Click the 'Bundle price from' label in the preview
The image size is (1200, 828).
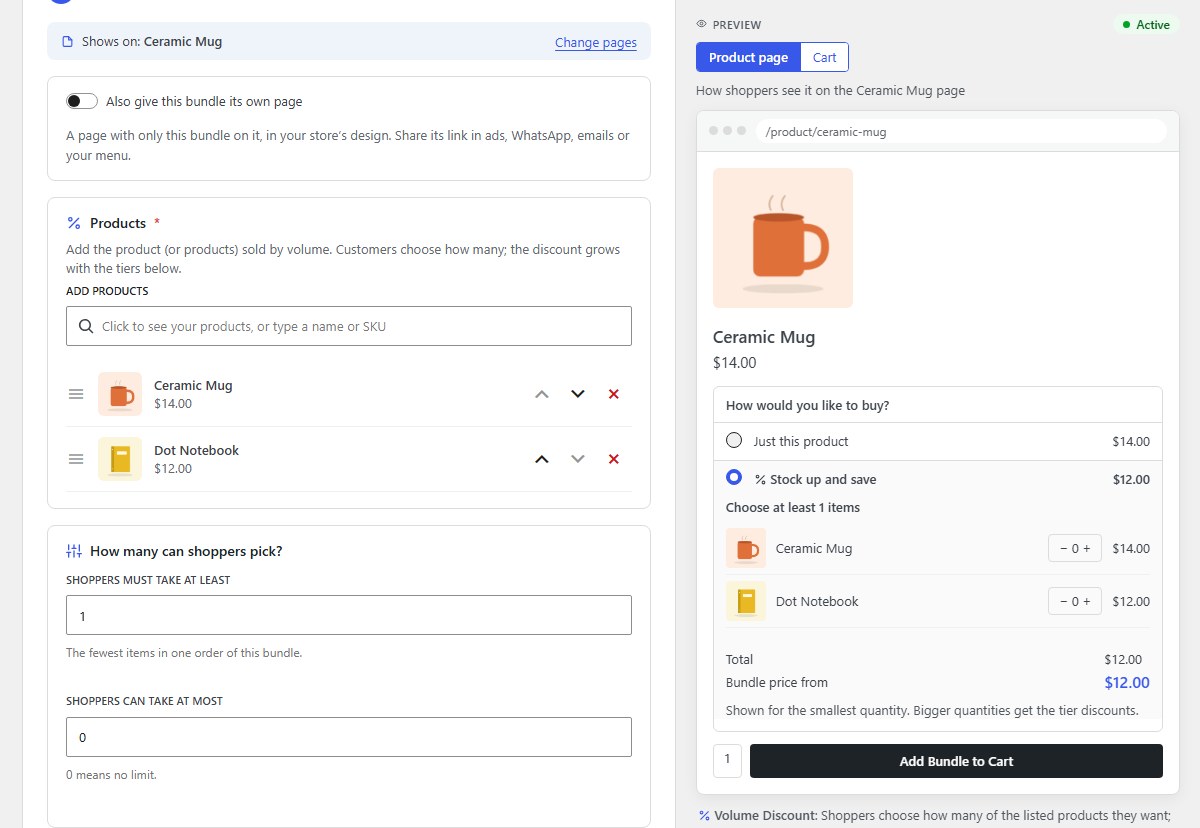[x=777, y=682]
